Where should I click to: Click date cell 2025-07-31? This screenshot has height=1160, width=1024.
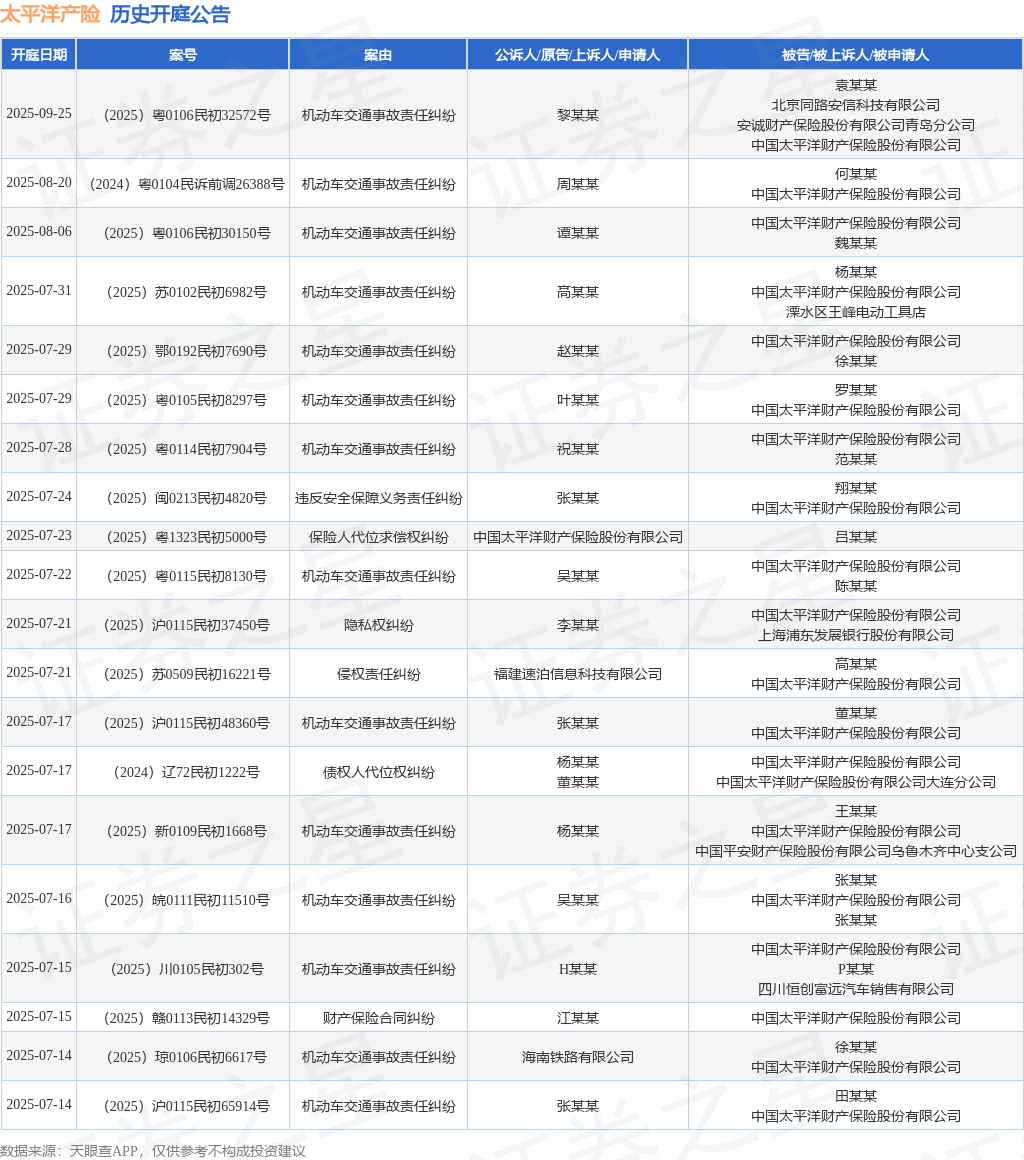point(39,291)
